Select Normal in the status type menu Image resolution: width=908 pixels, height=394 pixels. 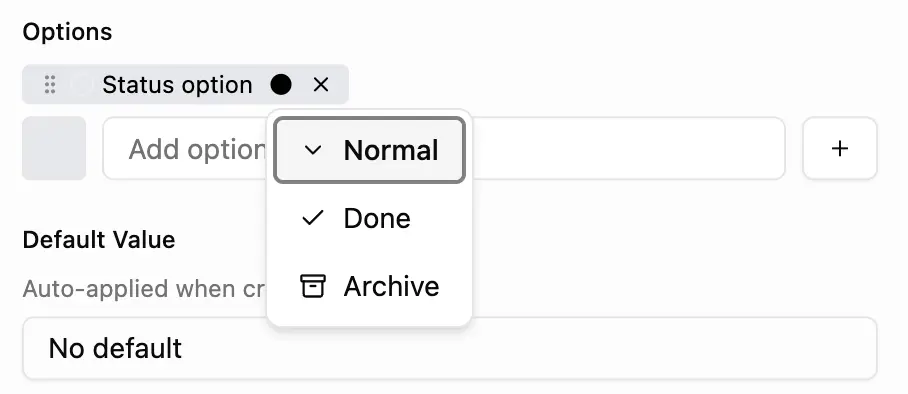point(369,150)
